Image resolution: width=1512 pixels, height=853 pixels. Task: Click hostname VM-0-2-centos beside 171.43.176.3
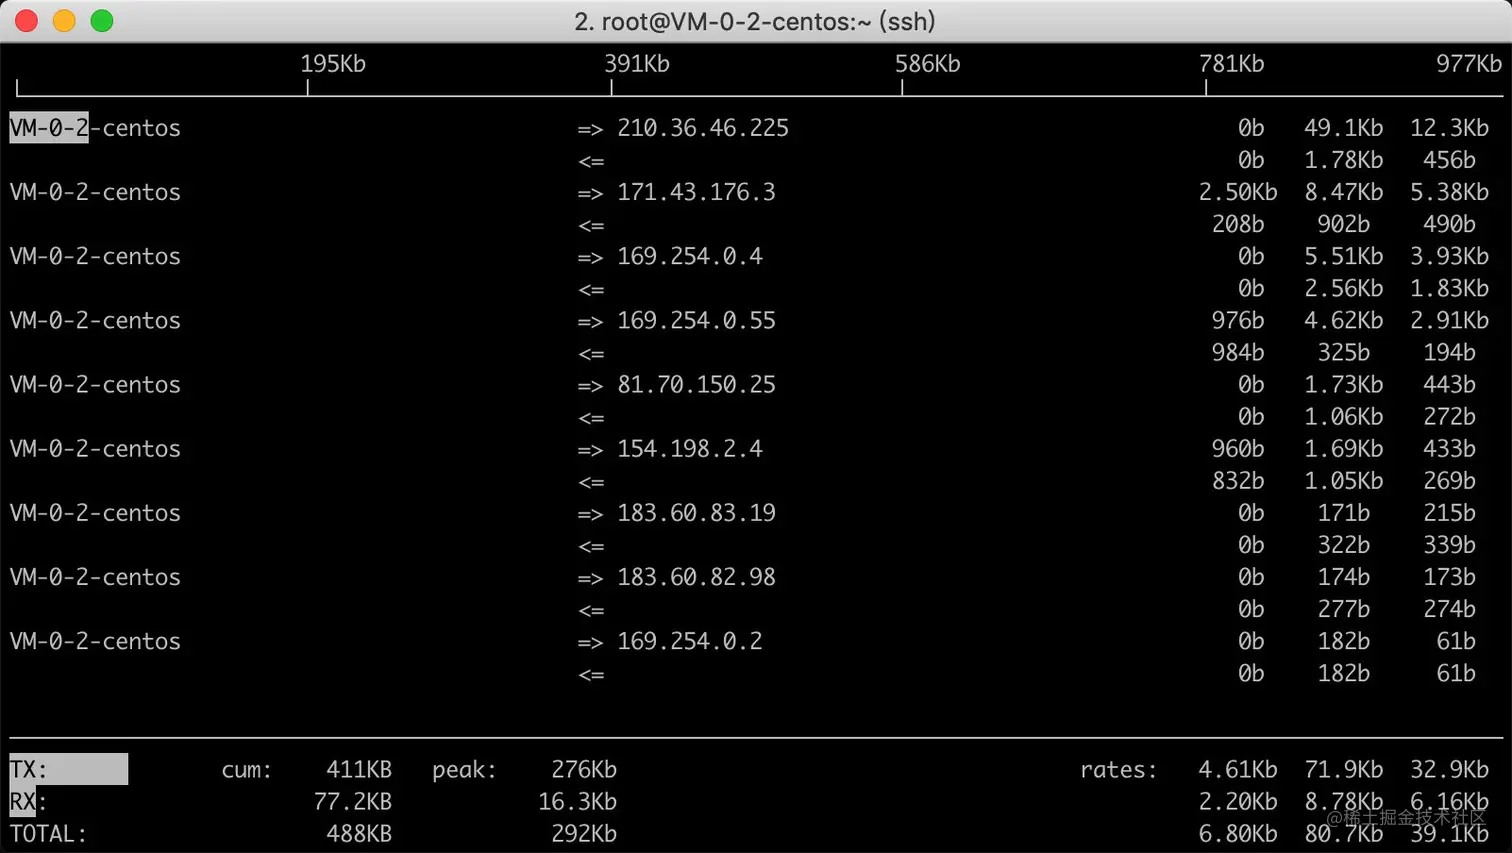click(95, 192)
